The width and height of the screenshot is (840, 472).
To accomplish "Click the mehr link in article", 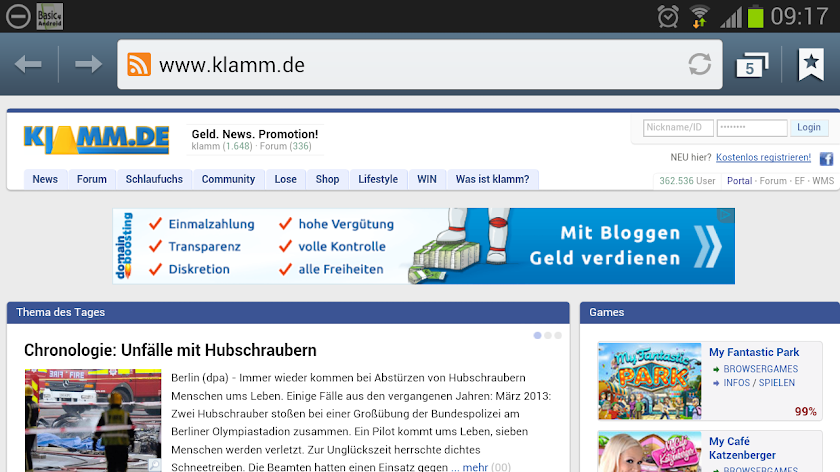I will pyautogui.click(x=475, y=467).
